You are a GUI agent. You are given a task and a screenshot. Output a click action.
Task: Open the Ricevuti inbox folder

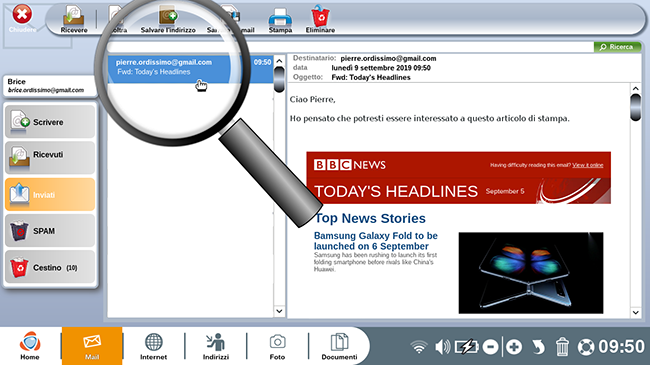(x=50, y=158)
